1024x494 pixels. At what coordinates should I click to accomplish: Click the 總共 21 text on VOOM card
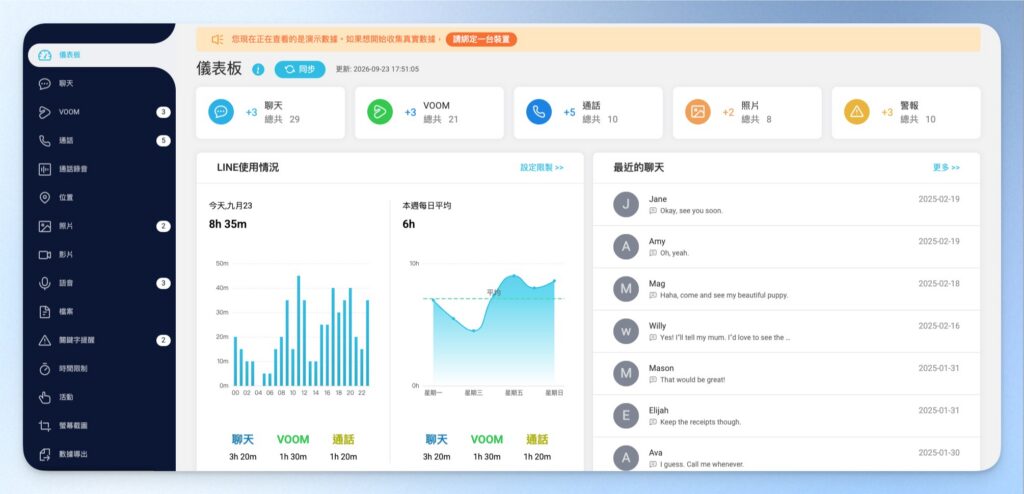pyautogui.click(x=441, y=120)
